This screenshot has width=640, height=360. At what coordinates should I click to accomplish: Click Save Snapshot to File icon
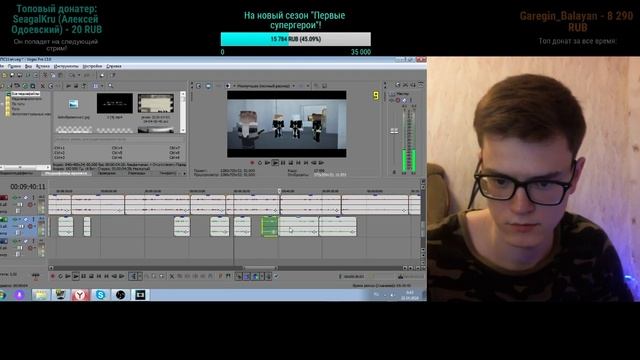tap(324, 86)
